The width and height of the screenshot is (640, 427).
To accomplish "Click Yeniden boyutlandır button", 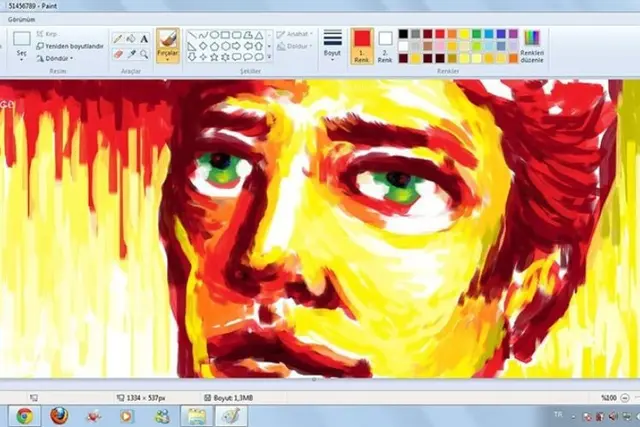I will 70,46.
